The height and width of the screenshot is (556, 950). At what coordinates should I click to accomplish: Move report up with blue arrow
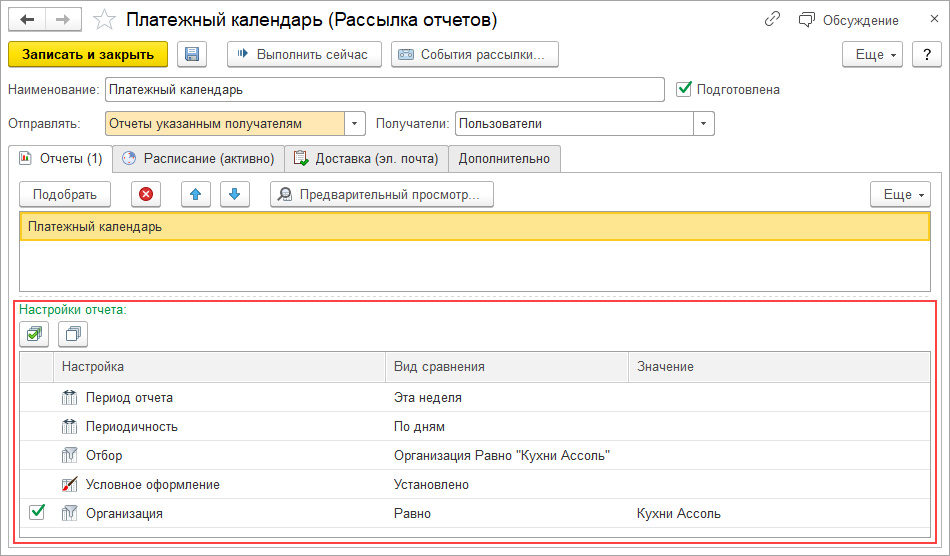196,195
